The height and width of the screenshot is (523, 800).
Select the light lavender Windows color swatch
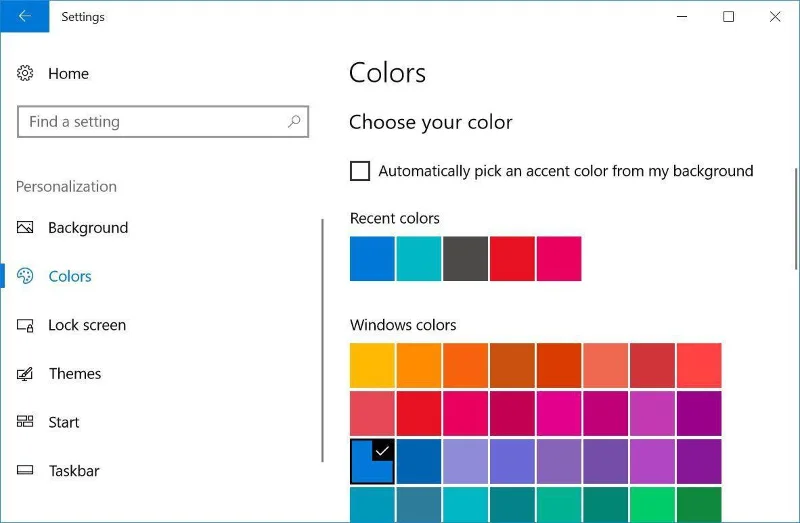point(465,461)
